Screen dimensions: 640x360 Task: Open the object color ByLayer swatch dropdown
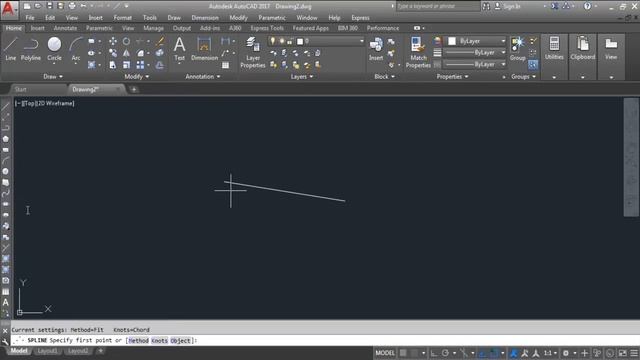477,41
